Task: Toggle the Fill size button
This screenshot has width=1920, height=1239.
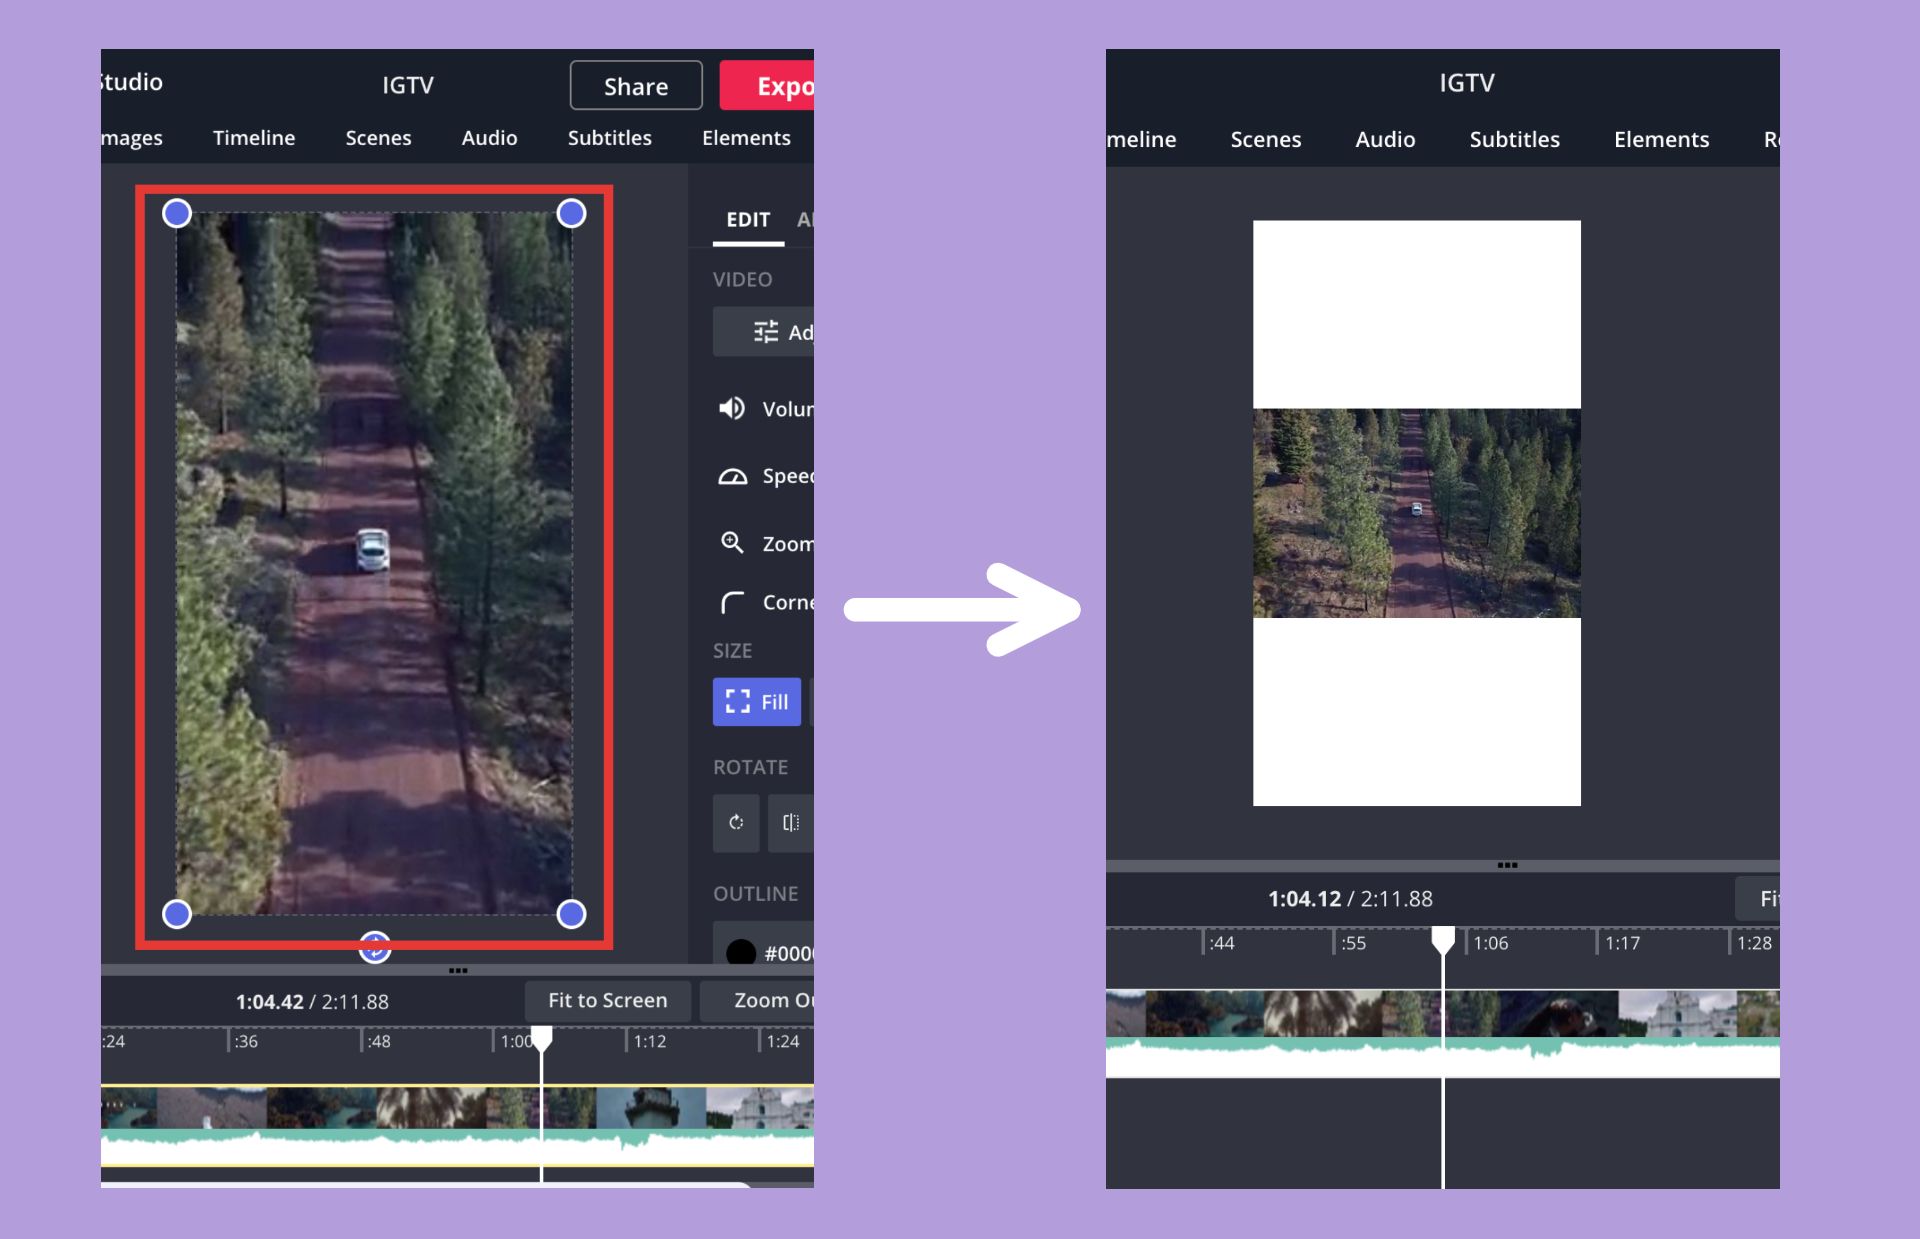Action: 756,702
